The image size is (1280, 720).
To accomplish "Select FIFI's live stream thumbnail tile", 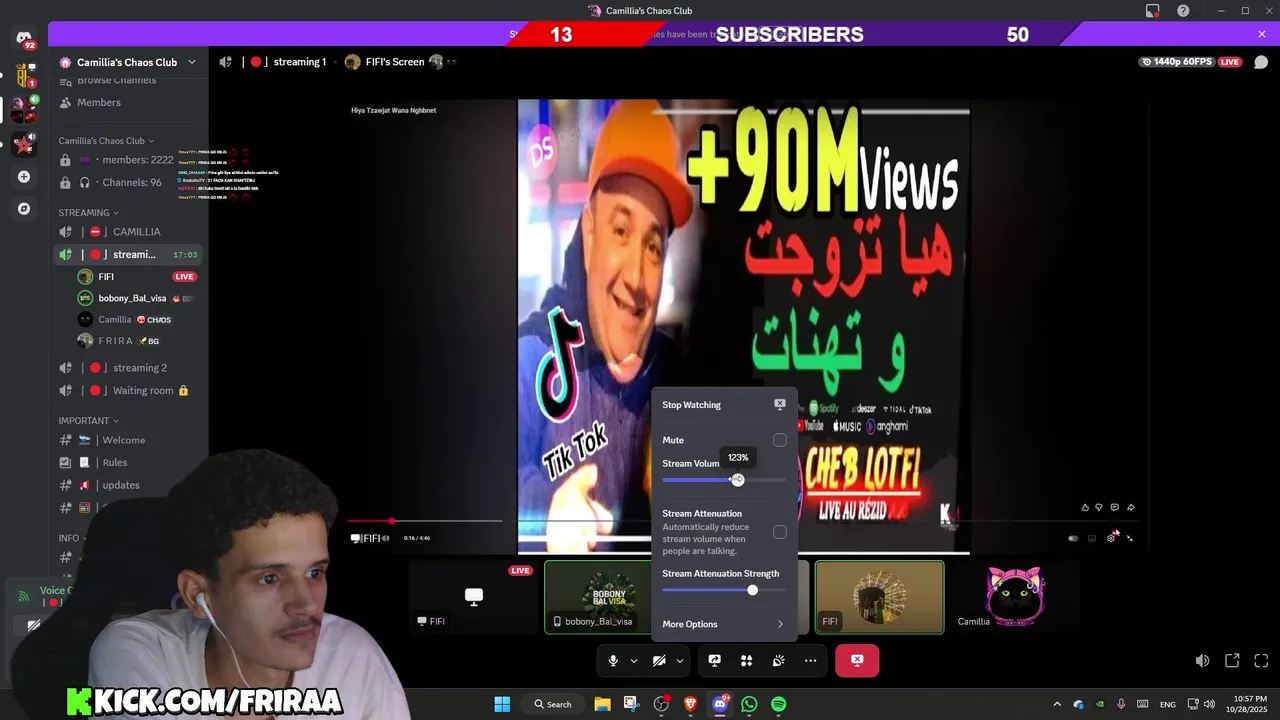I will point(474,597).
